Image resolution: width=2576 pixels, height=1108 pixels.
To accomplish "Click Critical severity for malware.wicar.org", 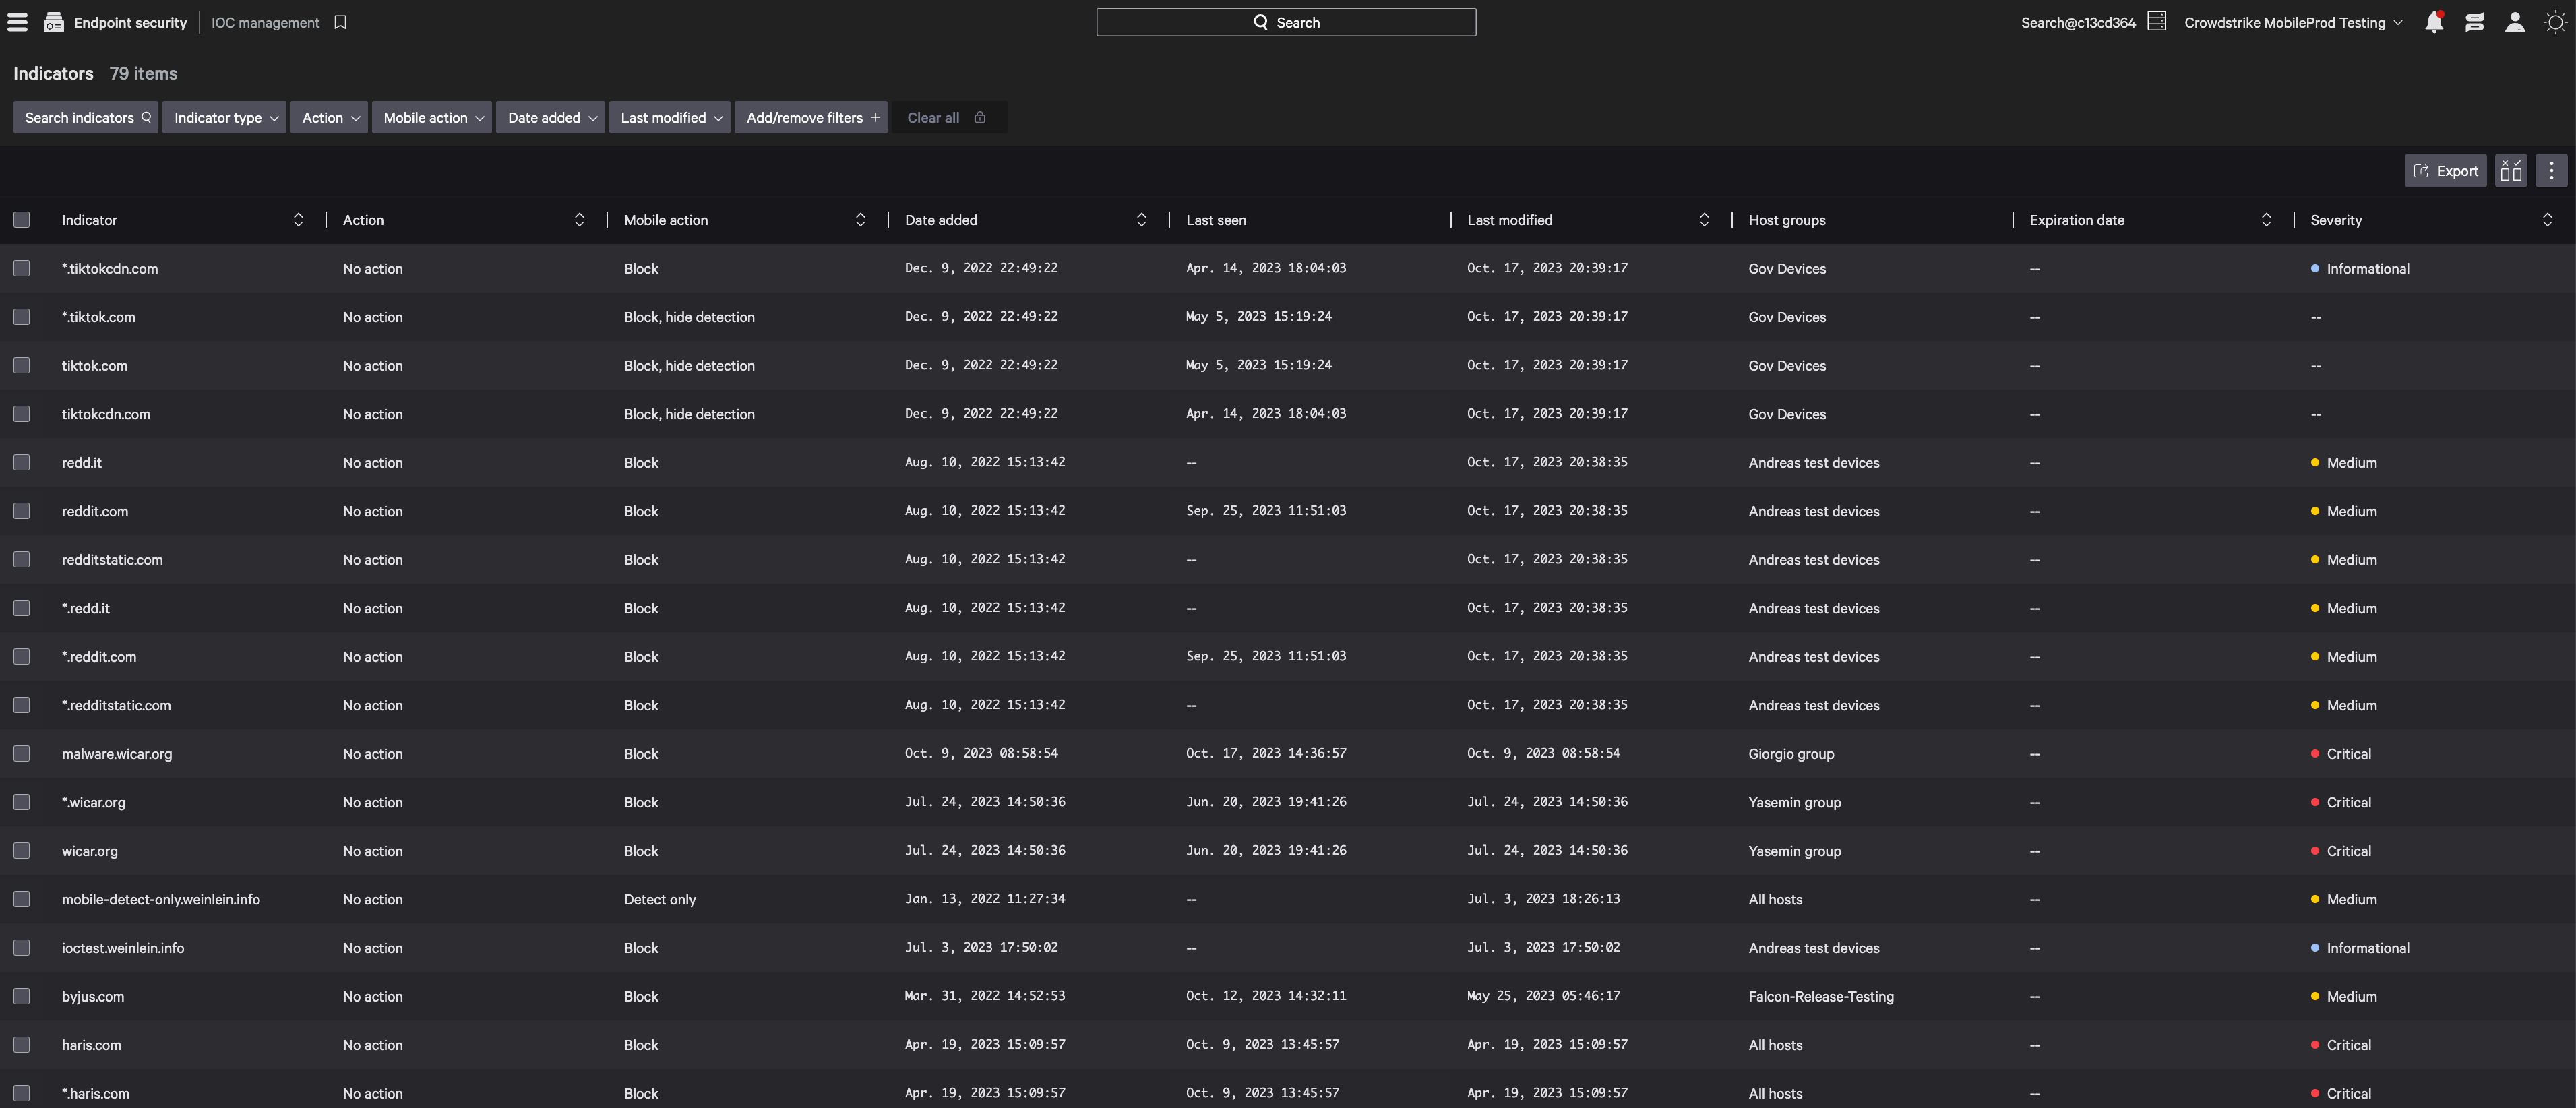I will (x=2341, y=754).
